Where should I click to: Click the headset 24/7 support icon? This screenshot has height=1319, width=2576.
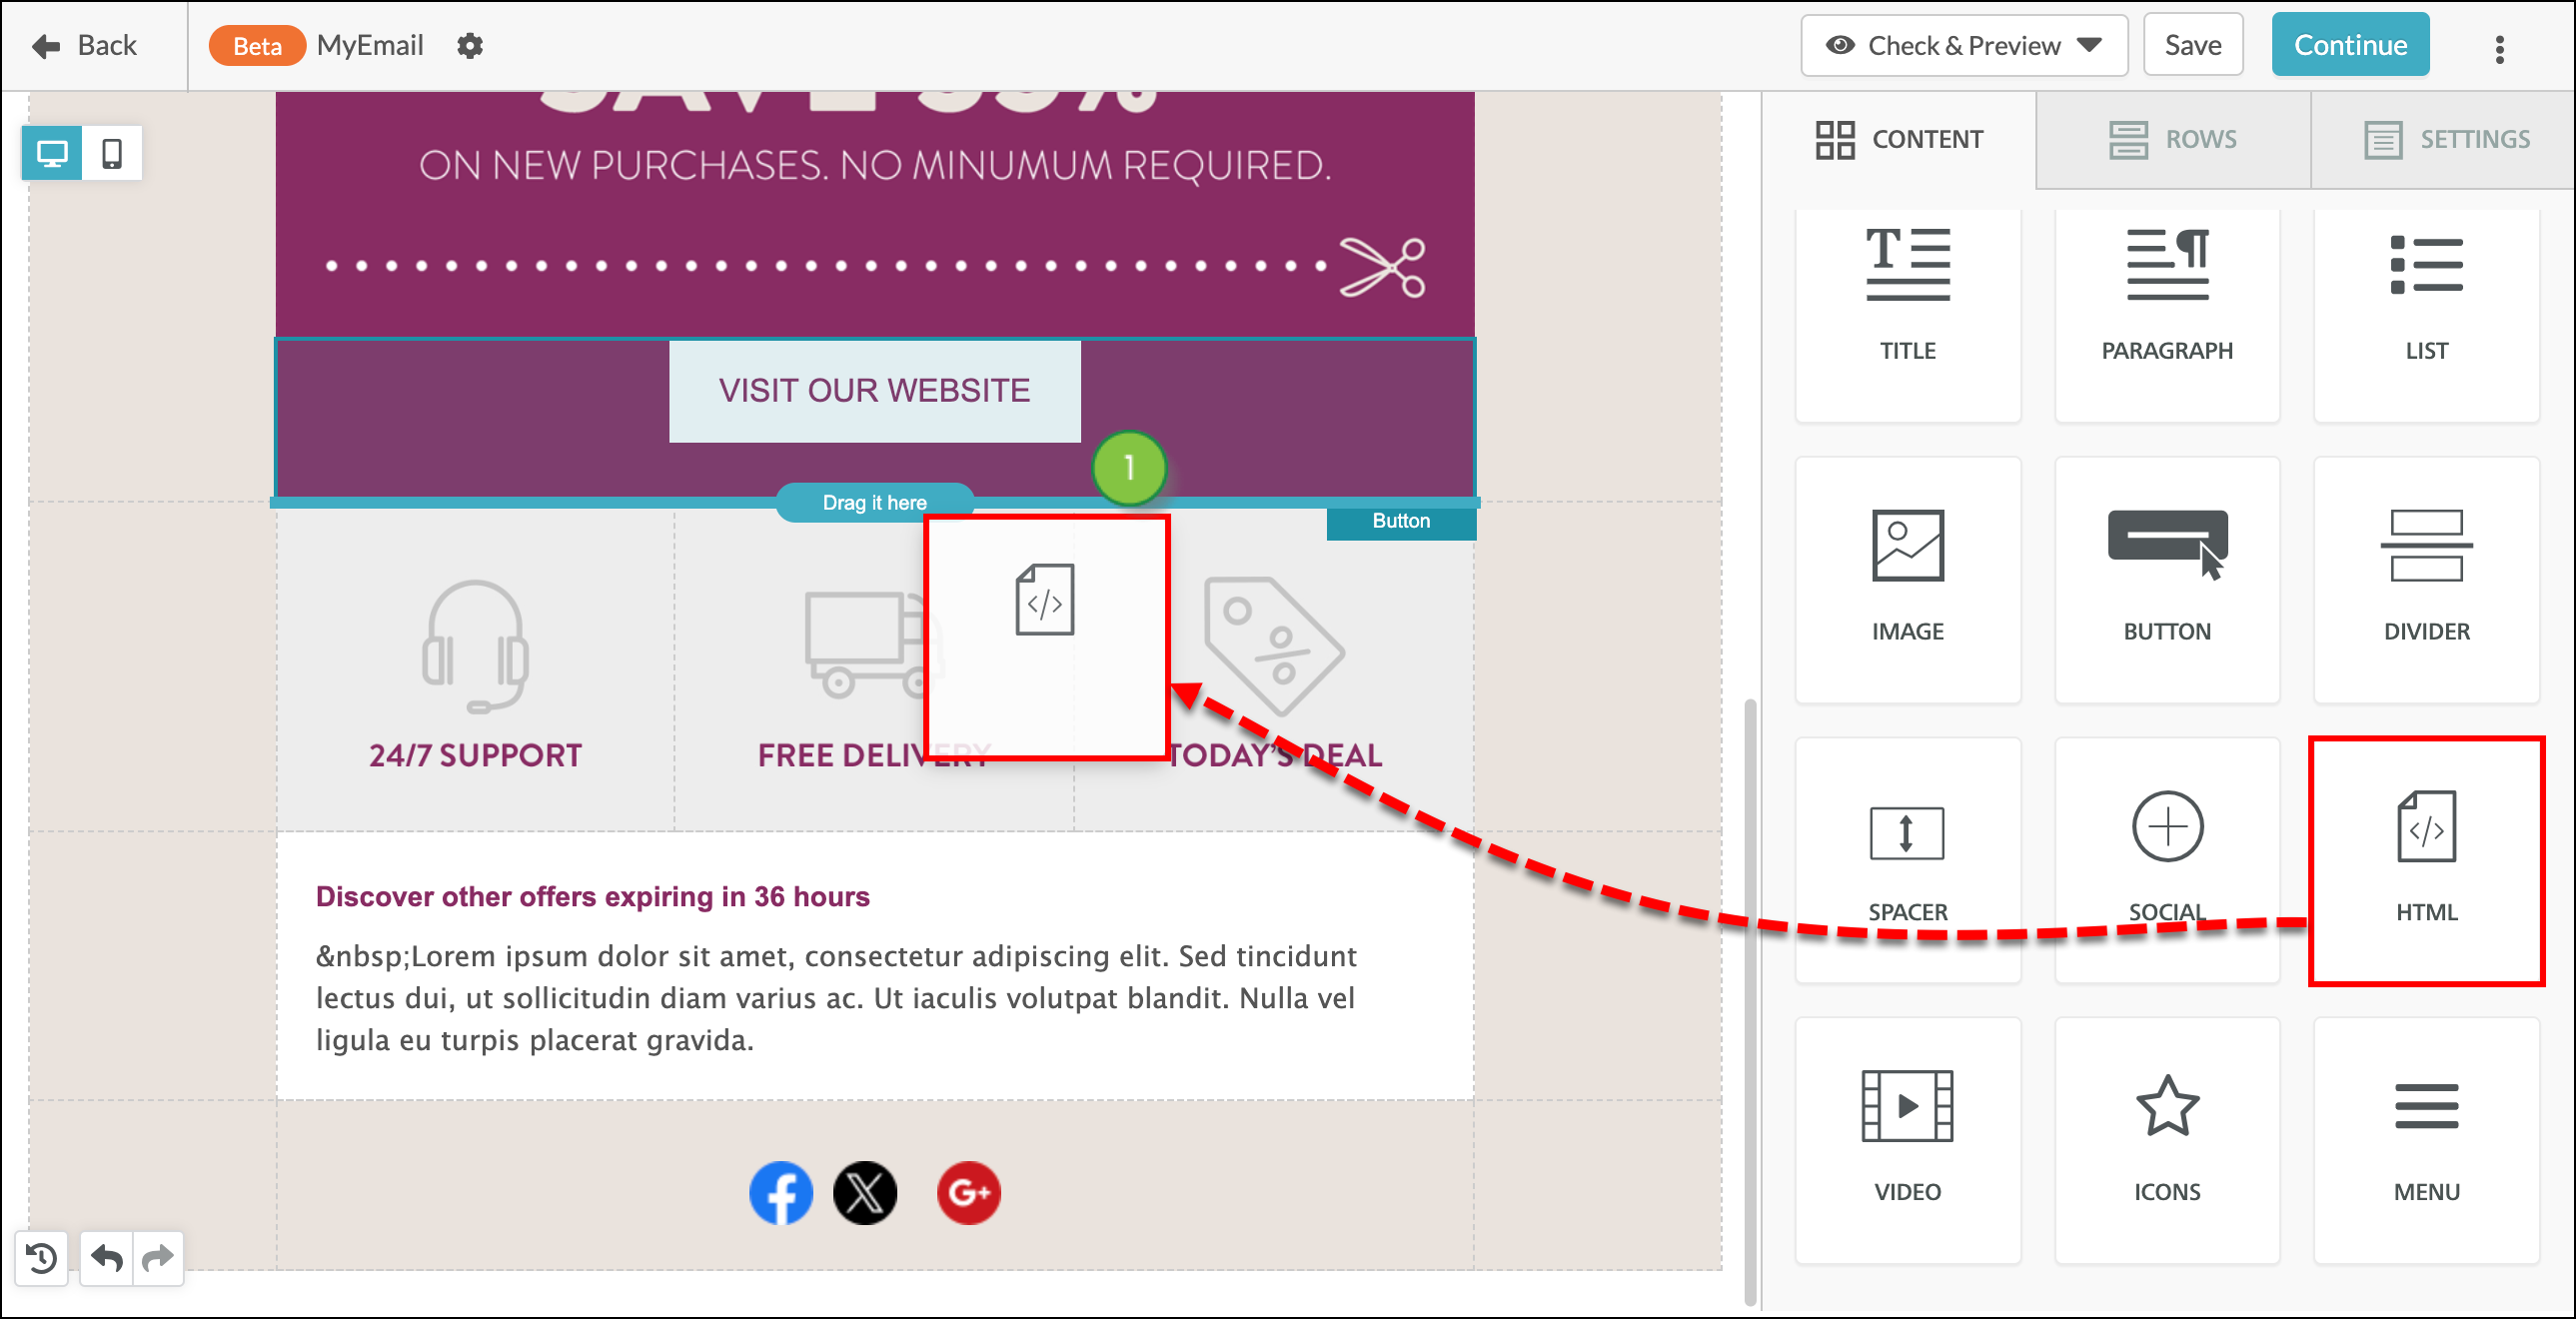coord(475,646)
